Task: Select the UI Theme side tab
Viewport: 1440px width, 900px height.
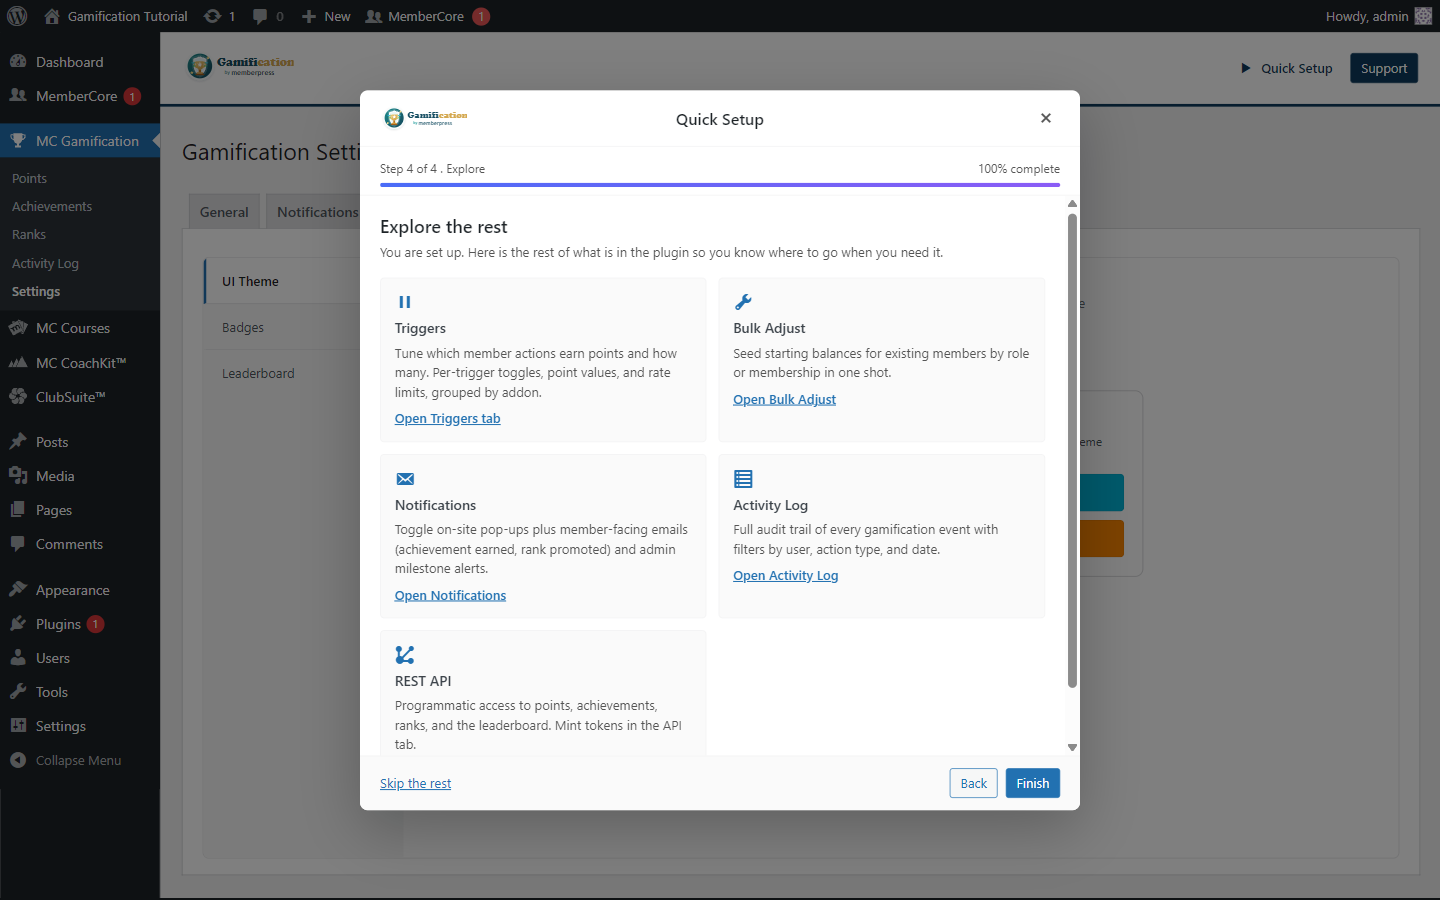Action: pyautogui.click(x=283, y=281)
